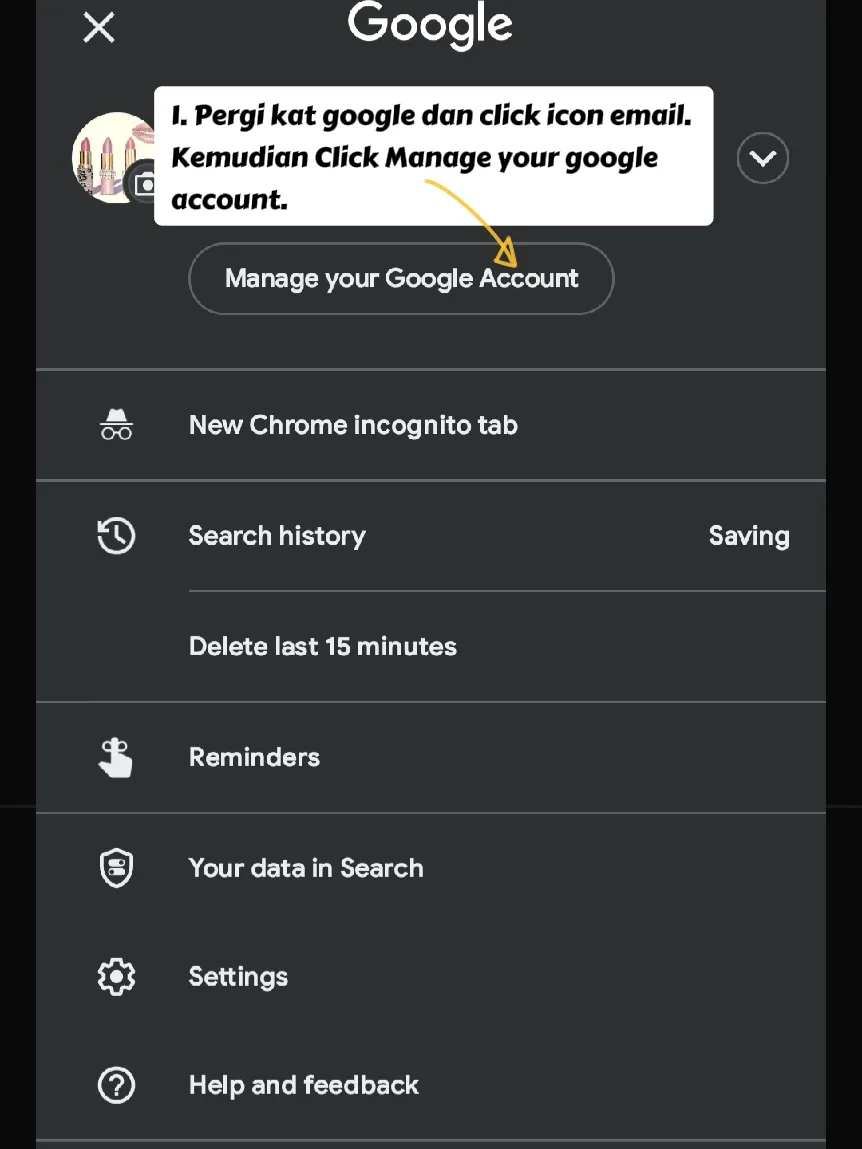The width and height of the screenshot is (862, 1149).
Task: Close the Google account menu
Action: click(x=99, y=27)
